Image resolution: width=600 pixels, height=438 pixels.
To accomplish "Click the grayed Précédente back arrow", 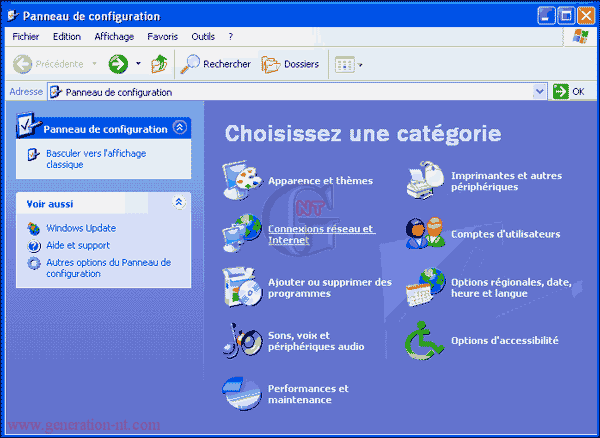I will [x=23, y=64].
